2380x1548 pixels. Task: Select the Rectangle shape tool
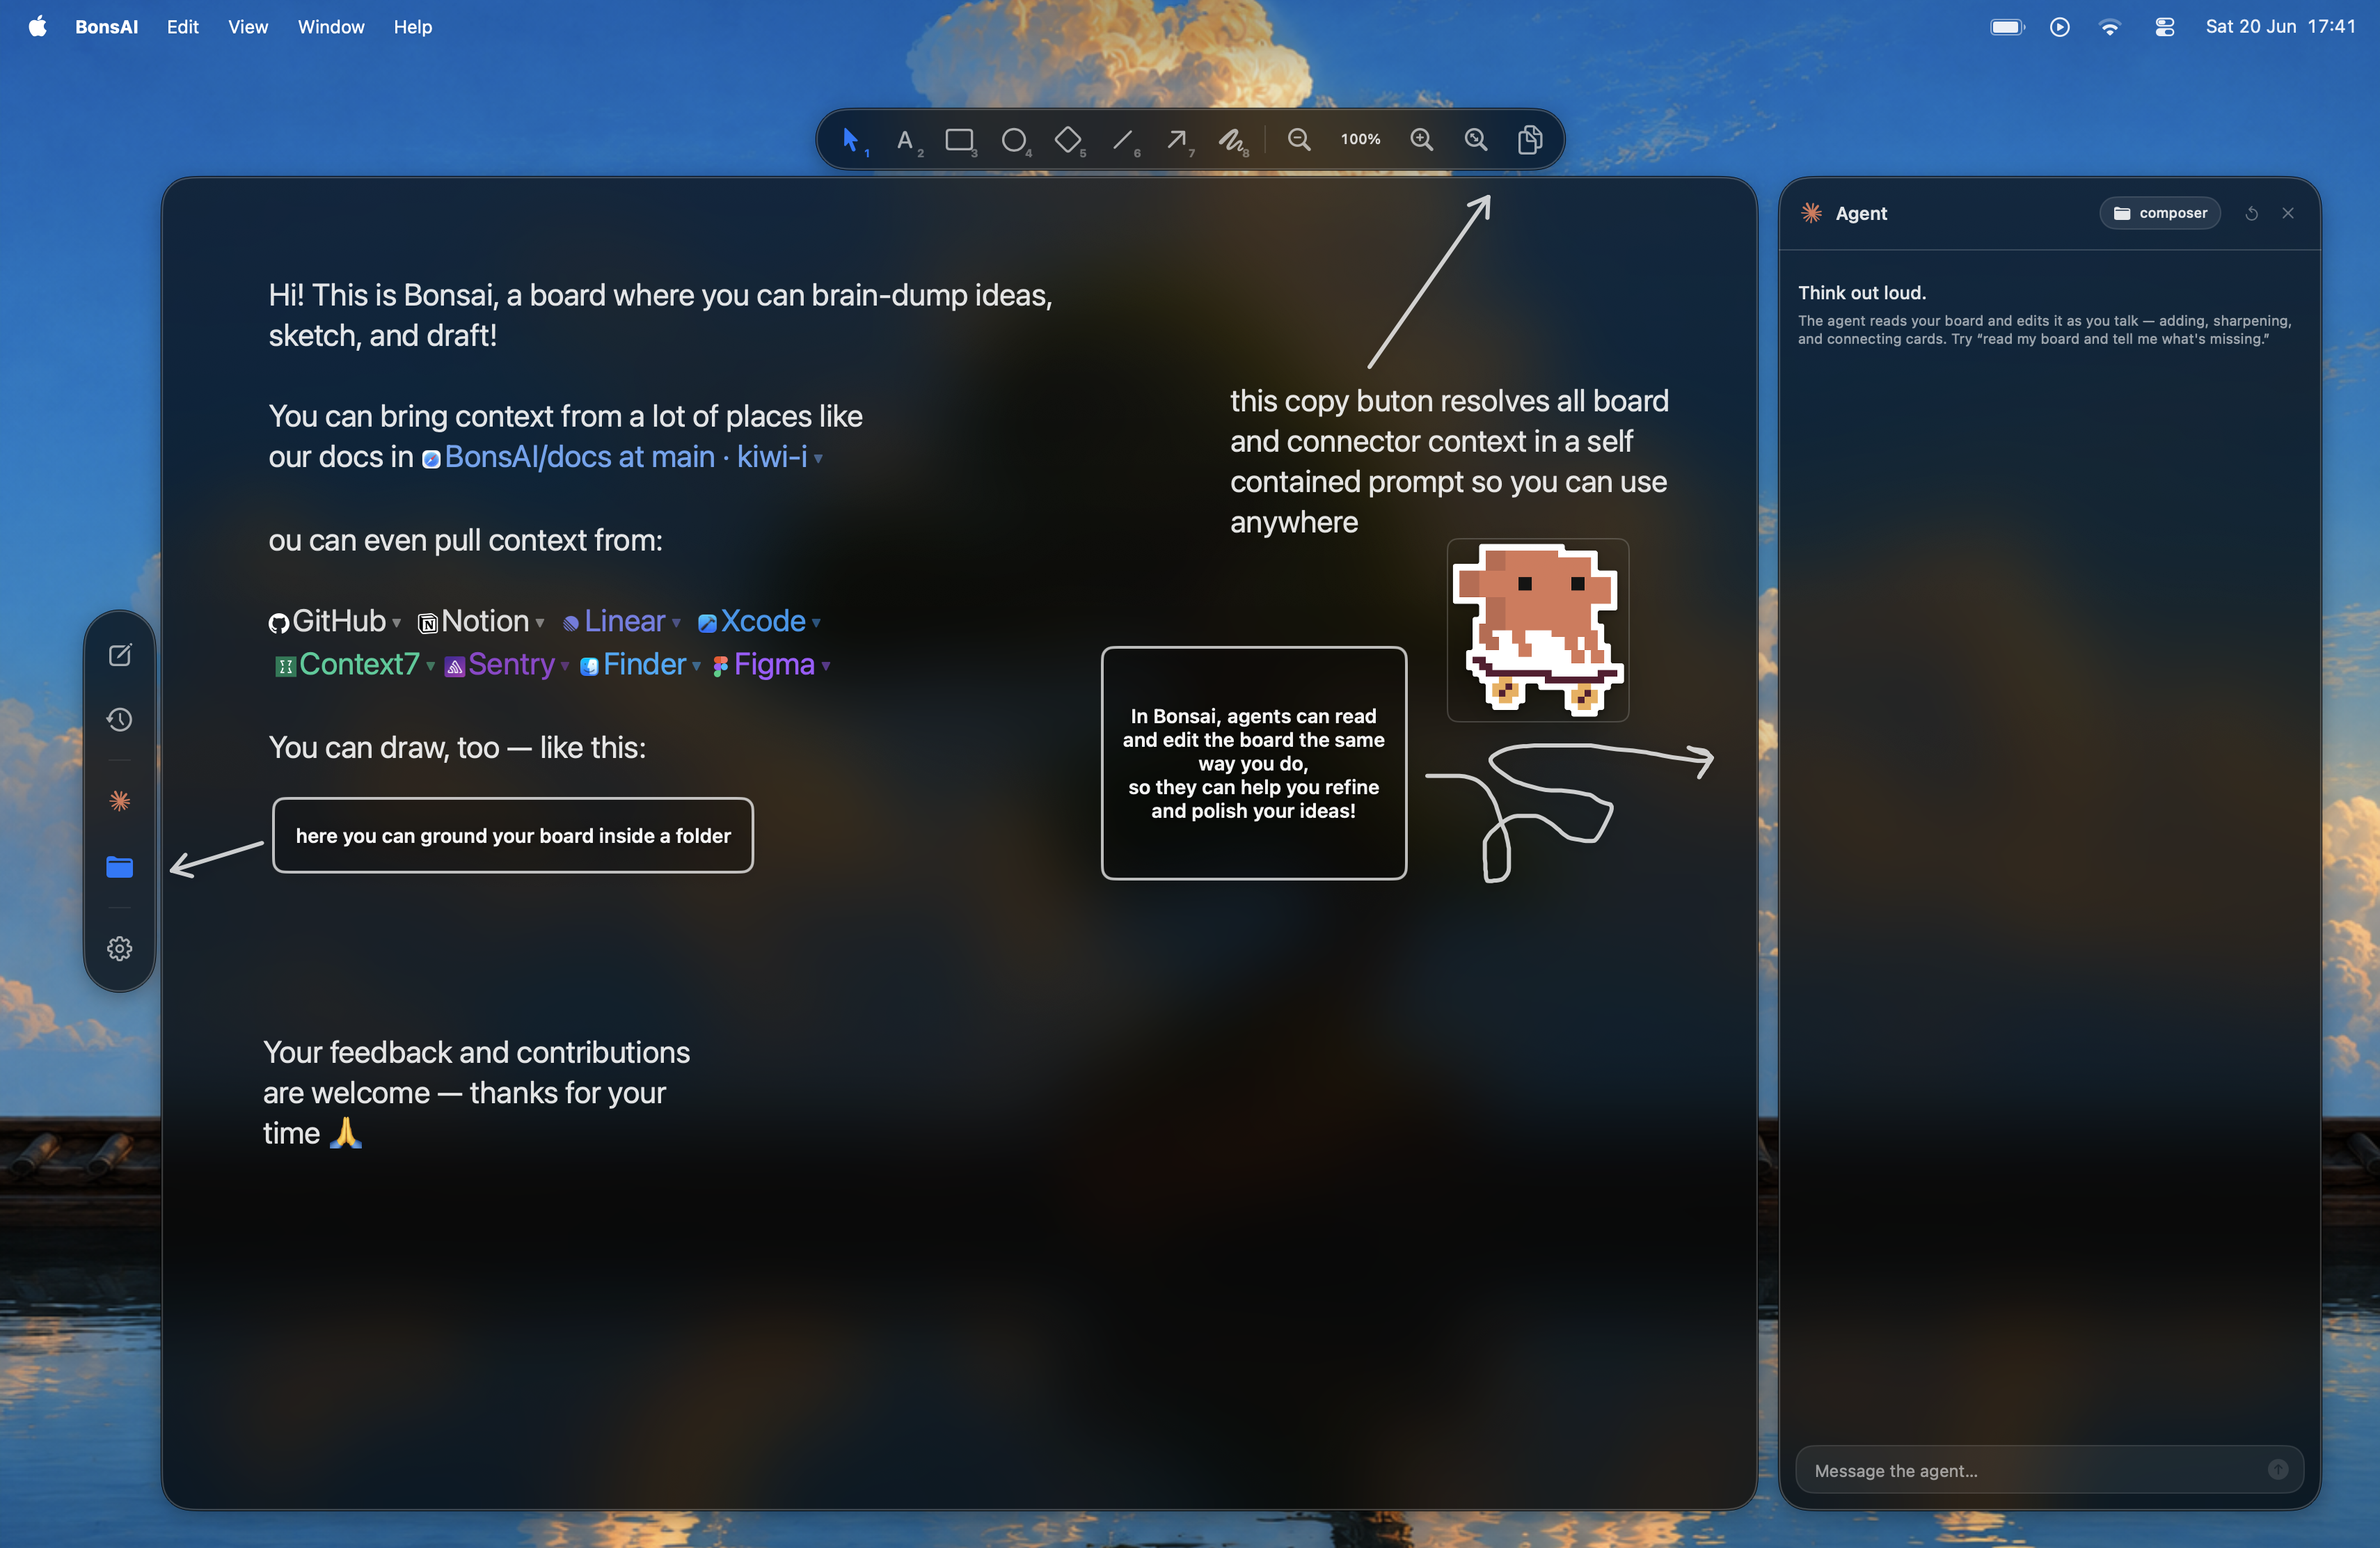pos(960,140)
